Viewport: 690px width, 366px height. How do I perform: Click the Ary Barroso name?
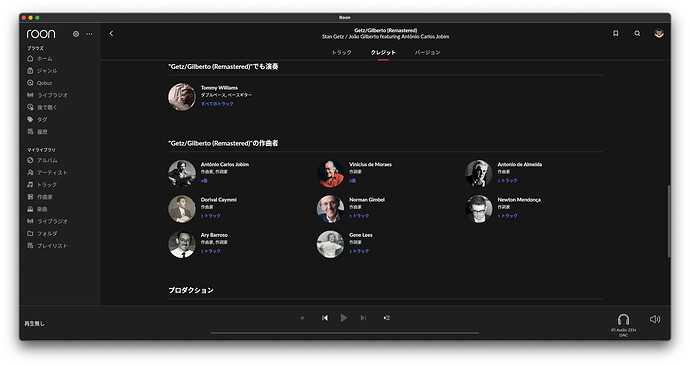214,235
